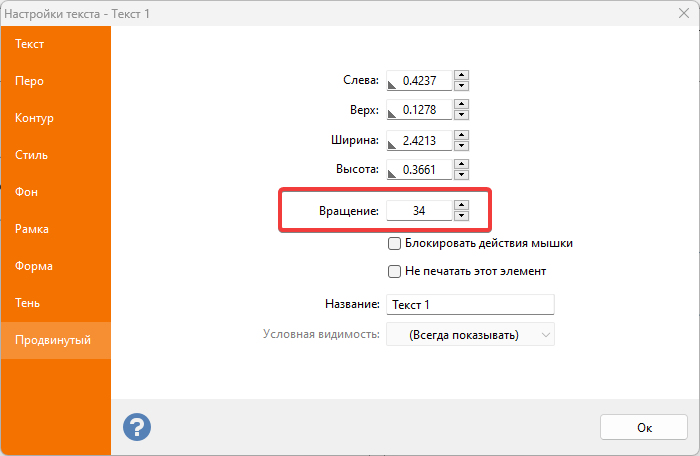Decrease Вращение rotation with down arrow
This screenshot has width=700, height=456.
(x=461, y=216)
